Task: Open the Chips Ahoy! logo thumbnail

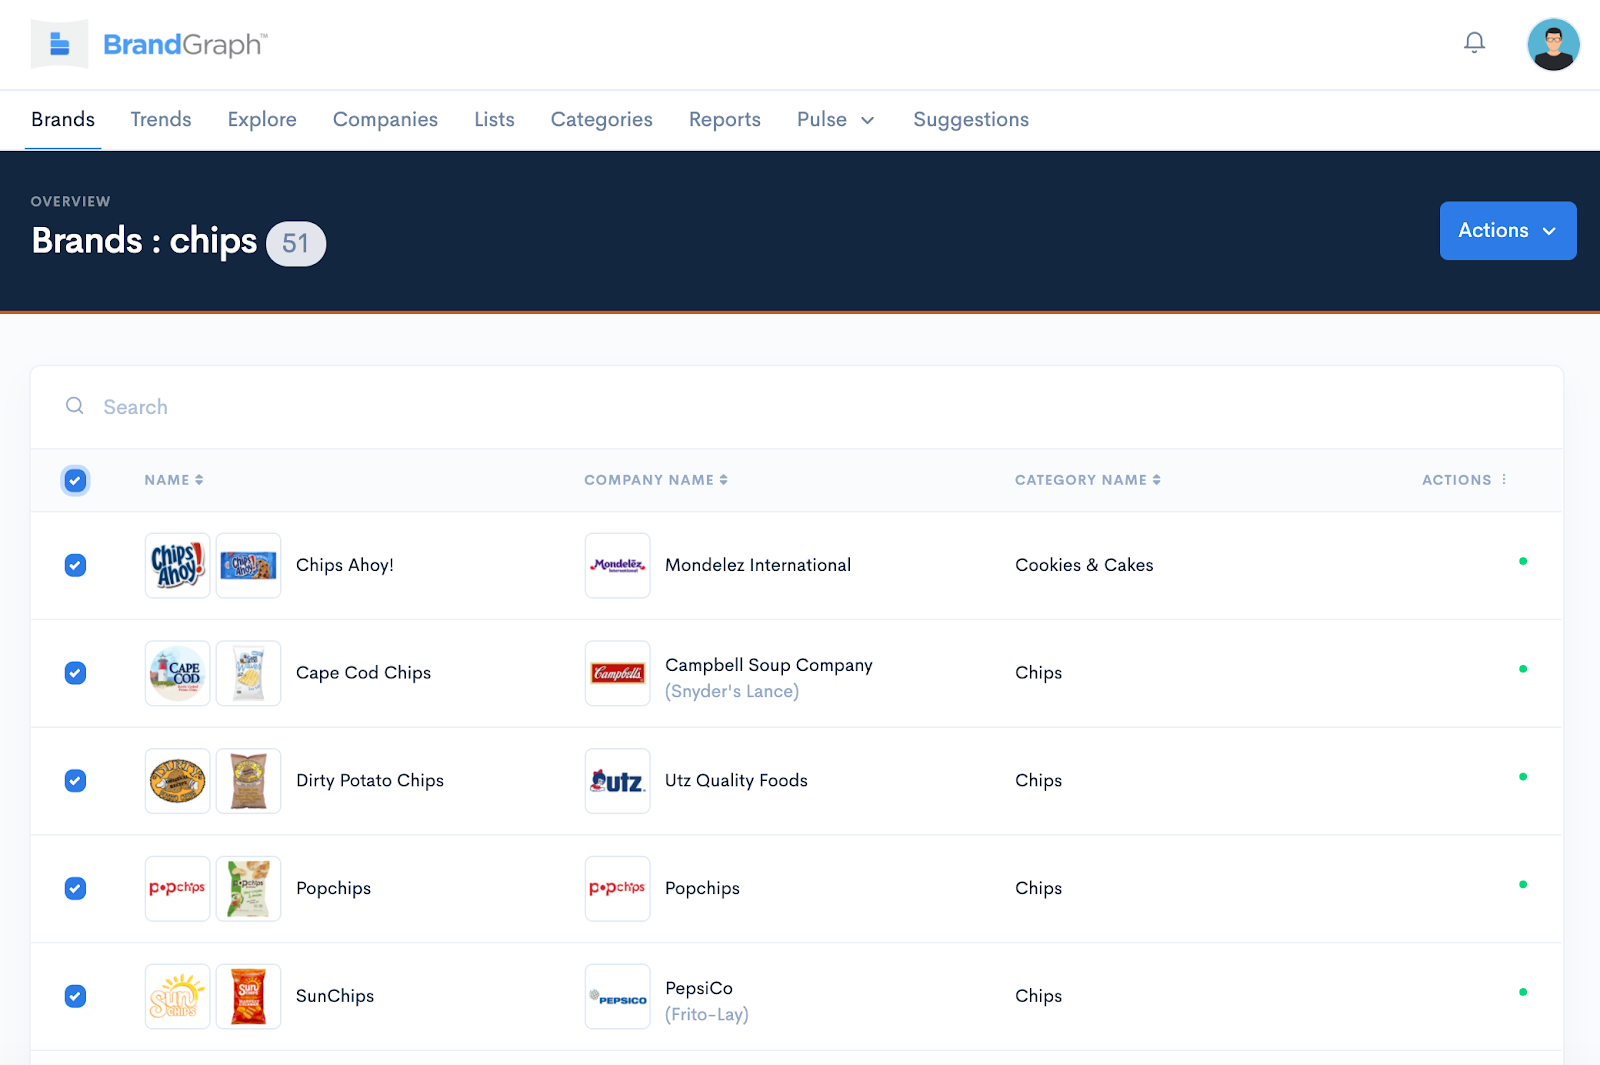Action: pos(178,565)
